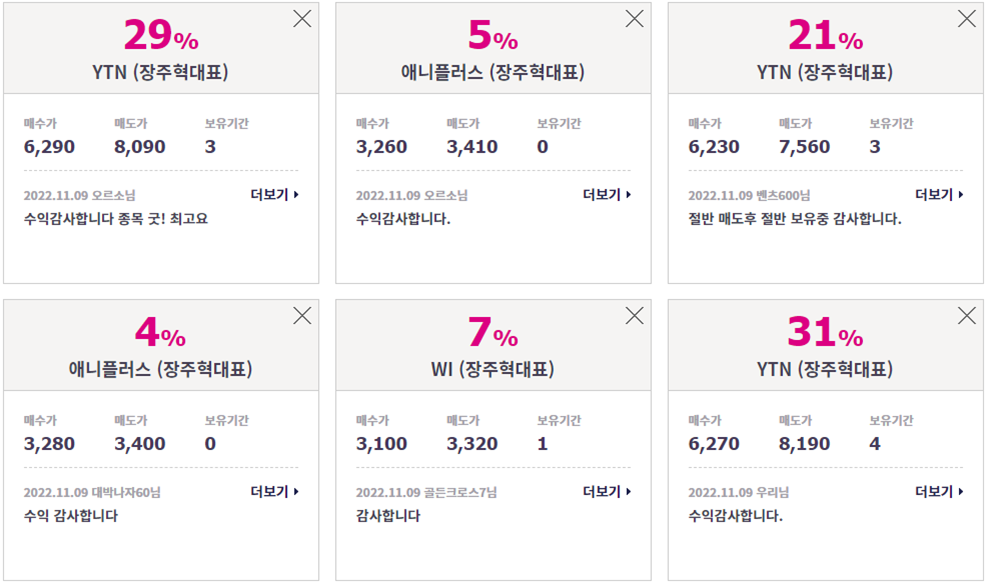Screen dimensions: 988x584
Task: Open 더보기 on 오르소님's 29% YTN review
Action: [x=275, y=195]
